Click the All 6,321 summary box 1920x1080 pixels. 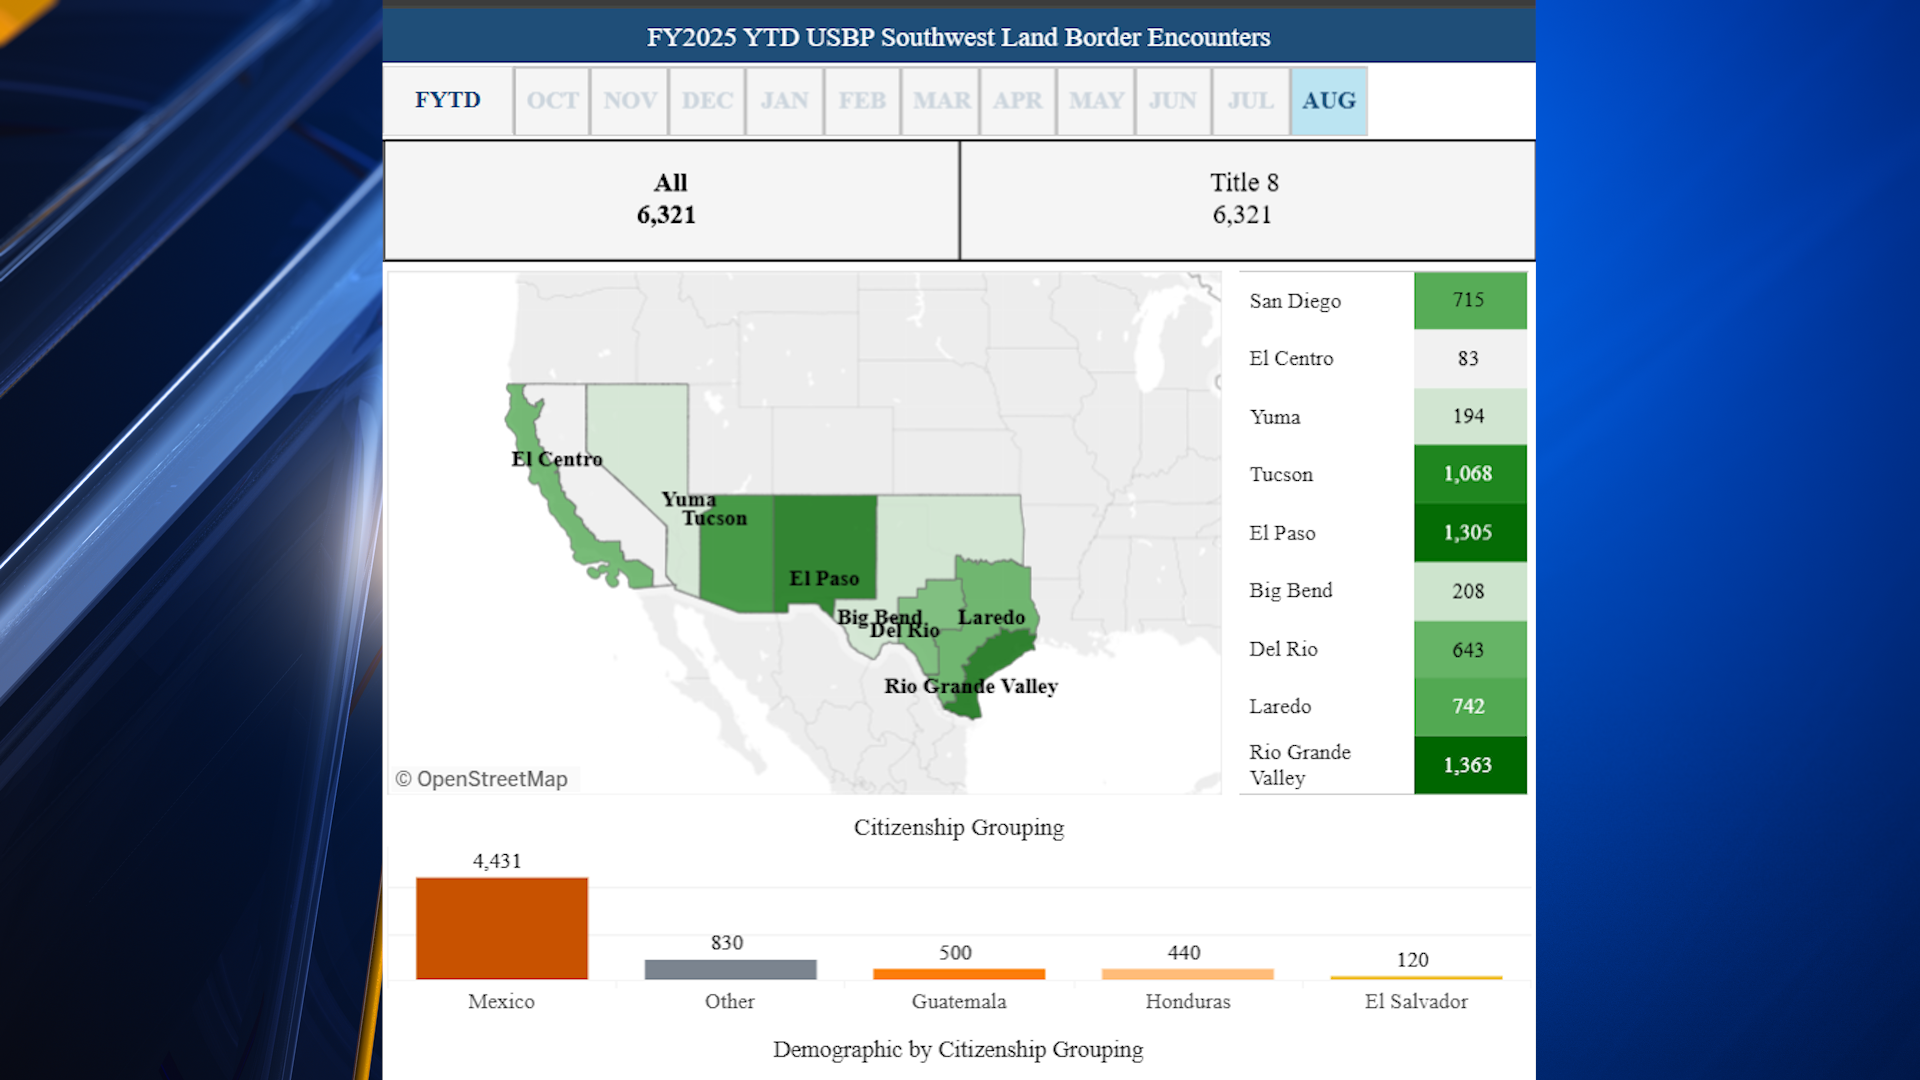(670, 200)
